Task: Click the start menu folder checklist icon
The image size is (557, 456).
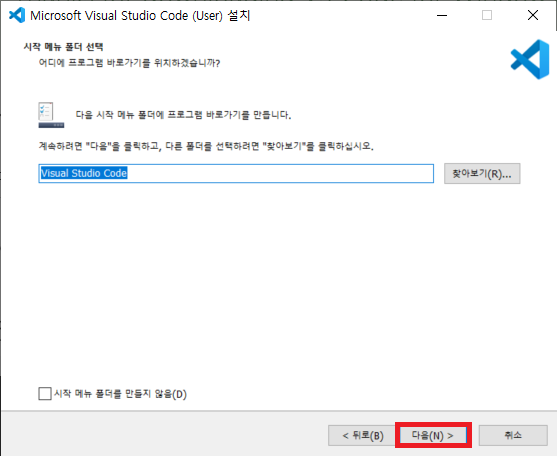Action: [x=51, y=115]
